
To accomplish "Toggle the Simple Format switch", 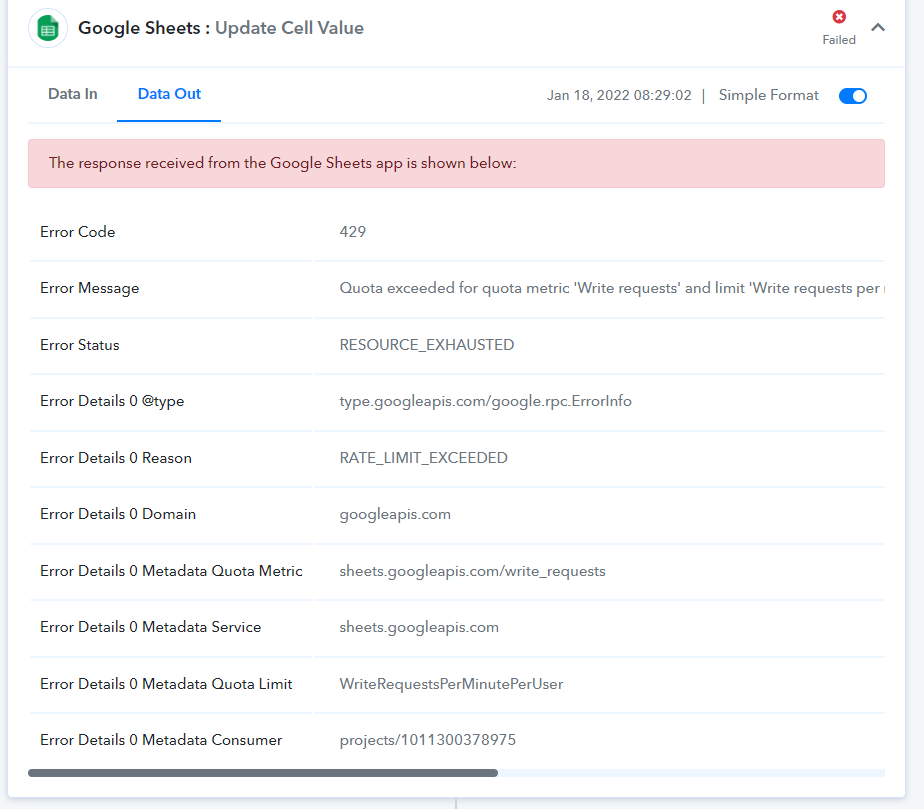I will pyautogui.click(x=853, y=95).
